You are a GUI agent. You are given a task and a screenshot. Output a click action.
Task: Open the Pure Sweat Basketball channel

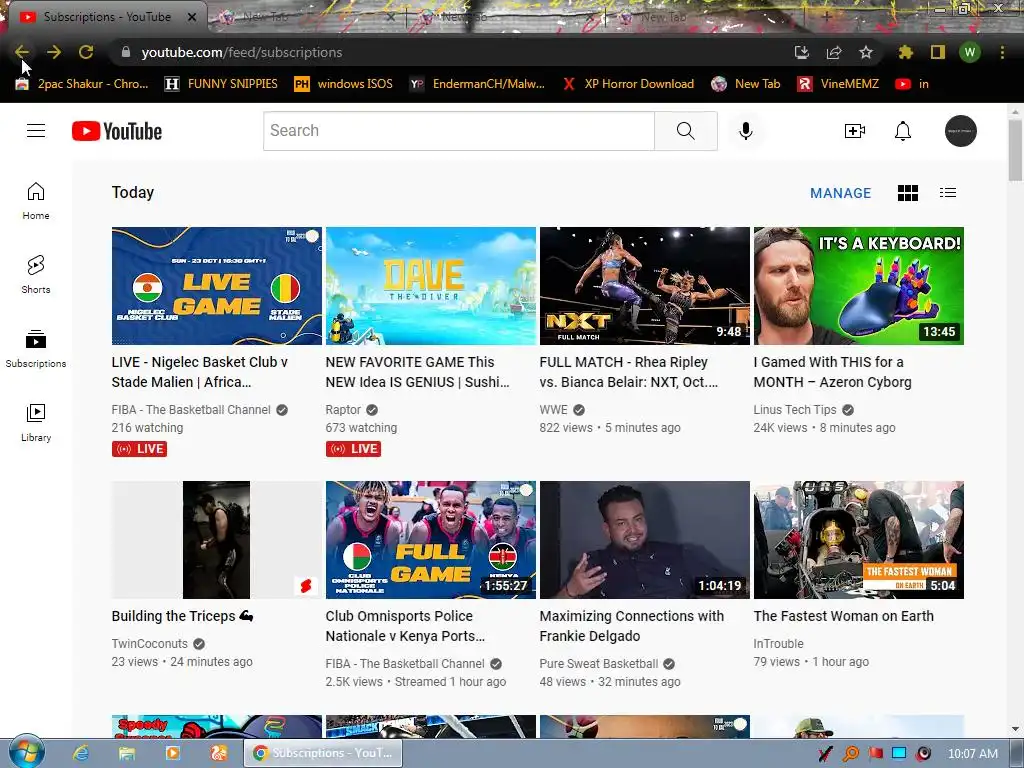pyautogui.click(x=599, y=664)
